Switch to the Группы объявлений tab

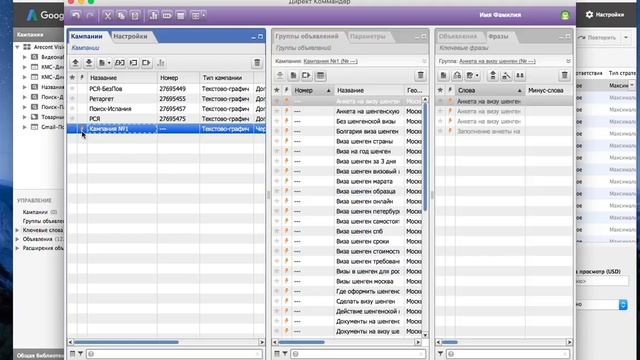307,36
